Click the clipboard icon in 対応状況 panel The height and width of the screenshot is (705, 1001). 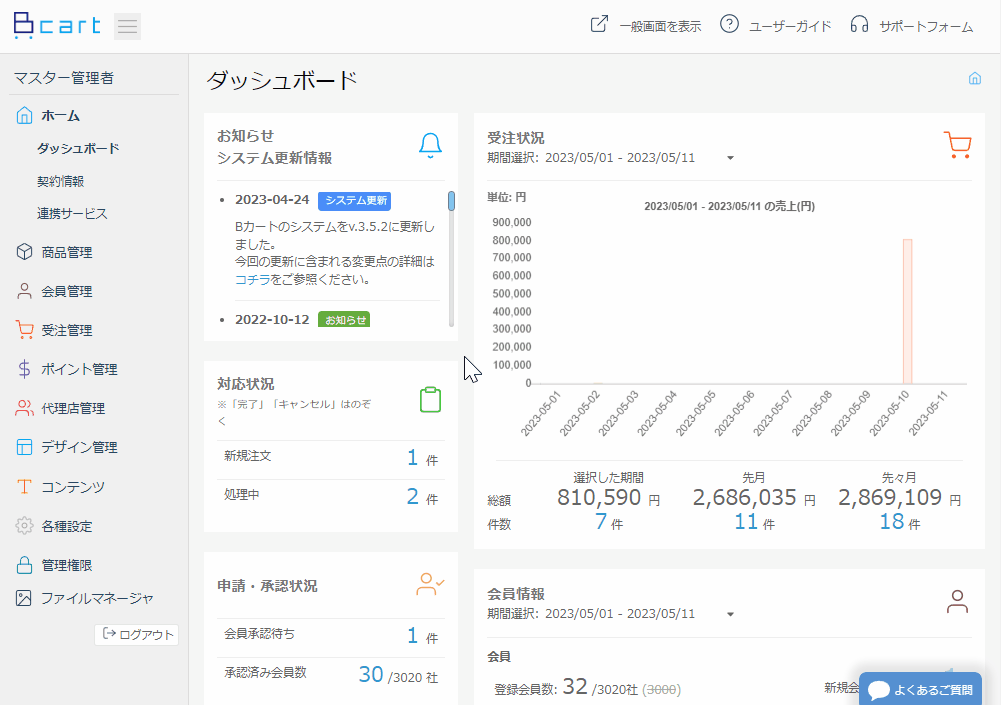point(430,400)
